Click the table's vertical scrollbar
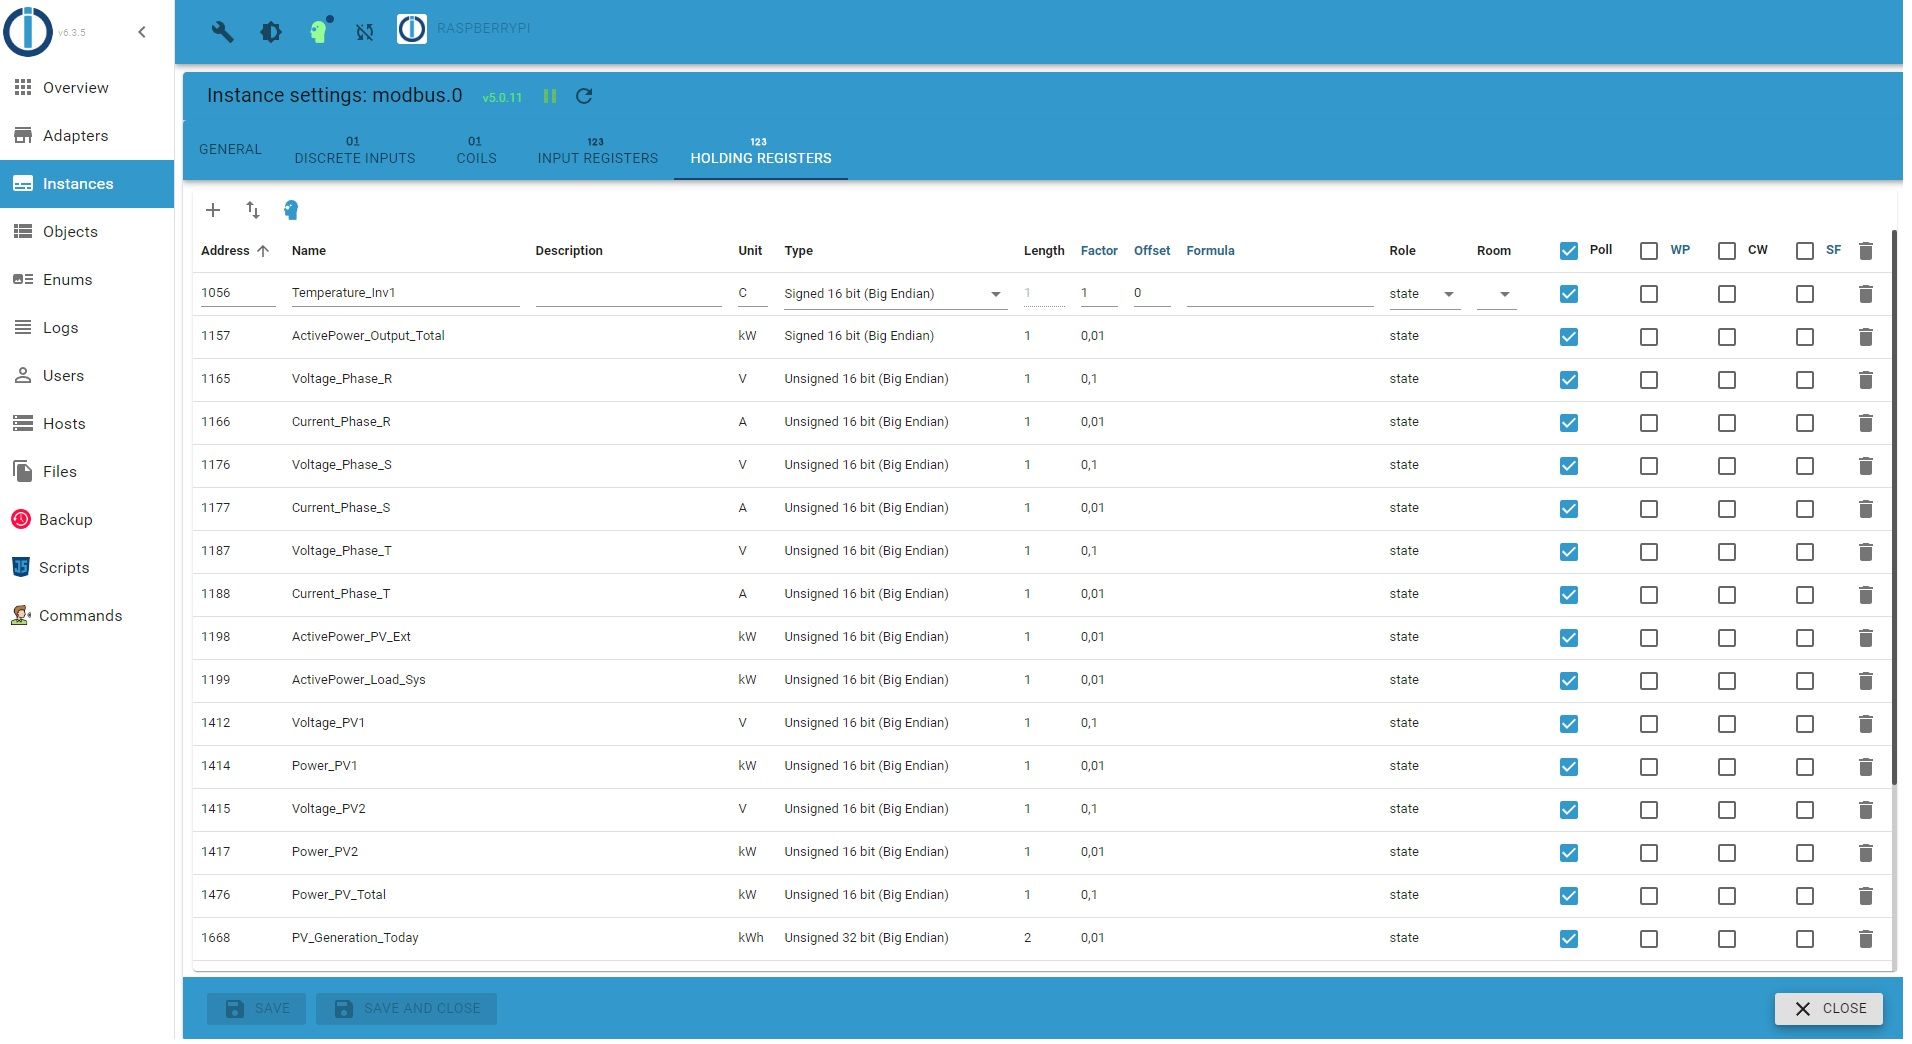Image resolution: width=1912 pixels, height=1044 pixels. click(1894, 508)
